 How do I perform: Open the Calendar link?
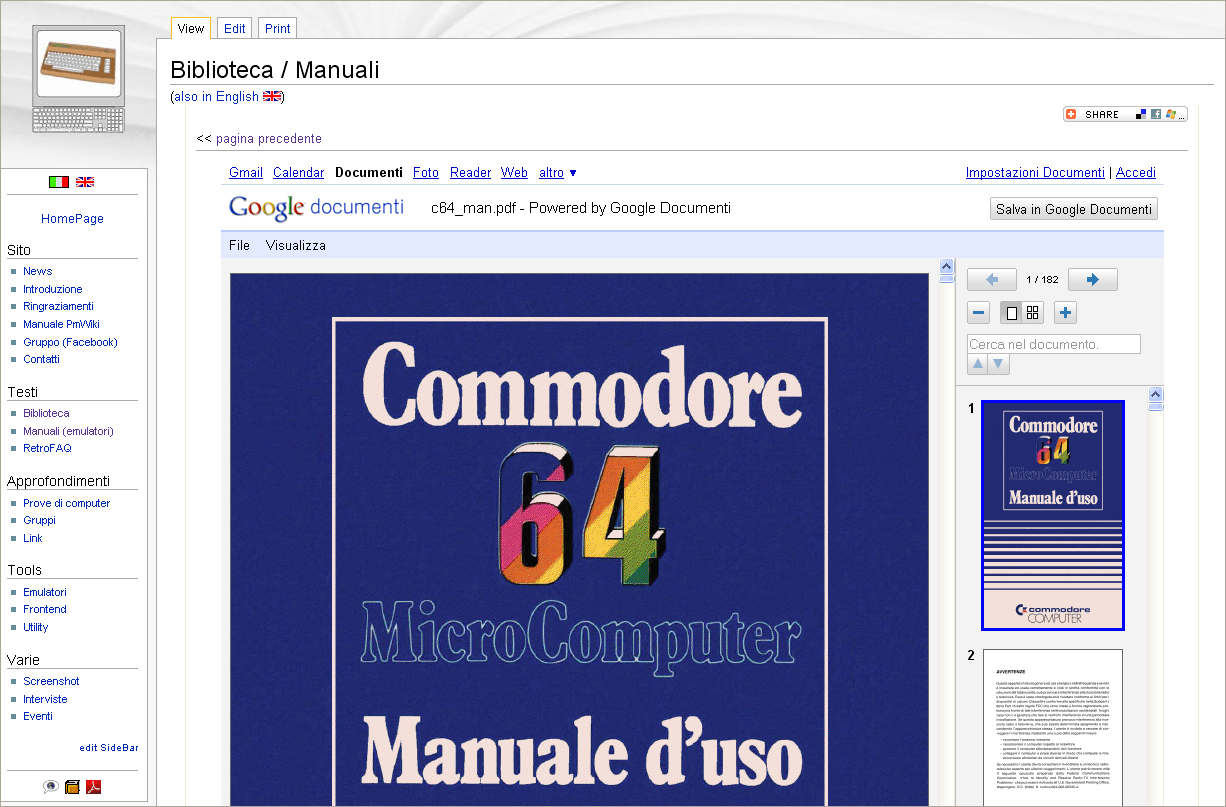click(x=299, y=173)
